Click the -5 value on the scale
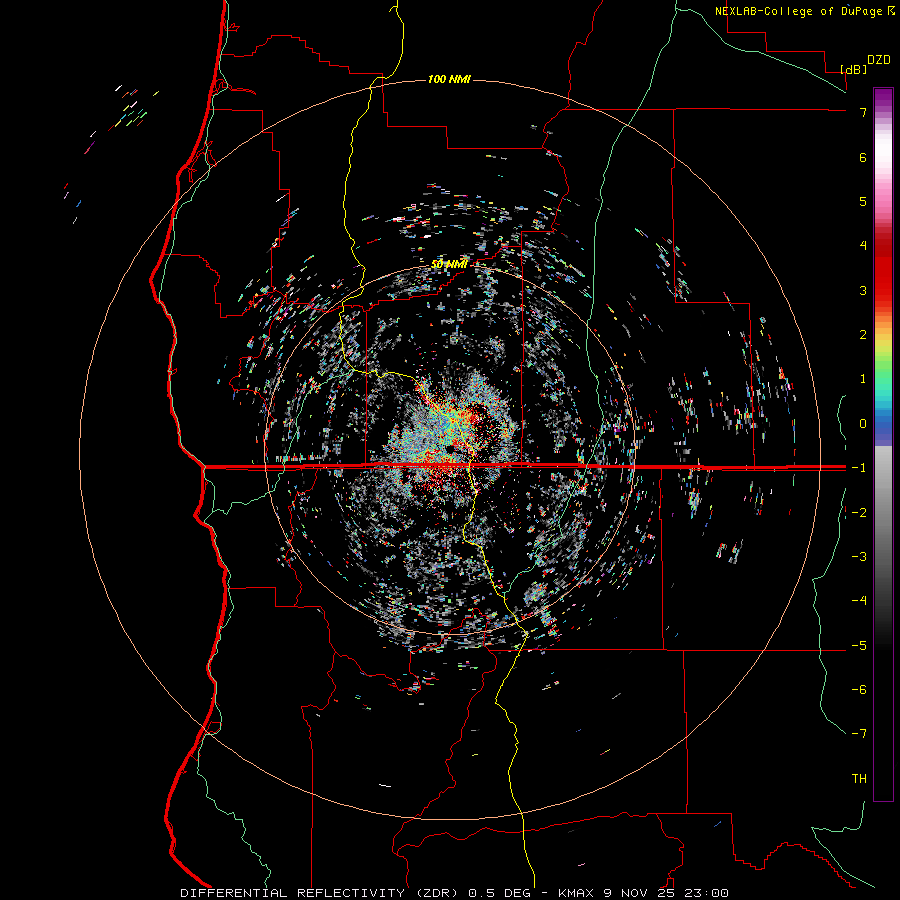900x900 pixels. [859, 646]
